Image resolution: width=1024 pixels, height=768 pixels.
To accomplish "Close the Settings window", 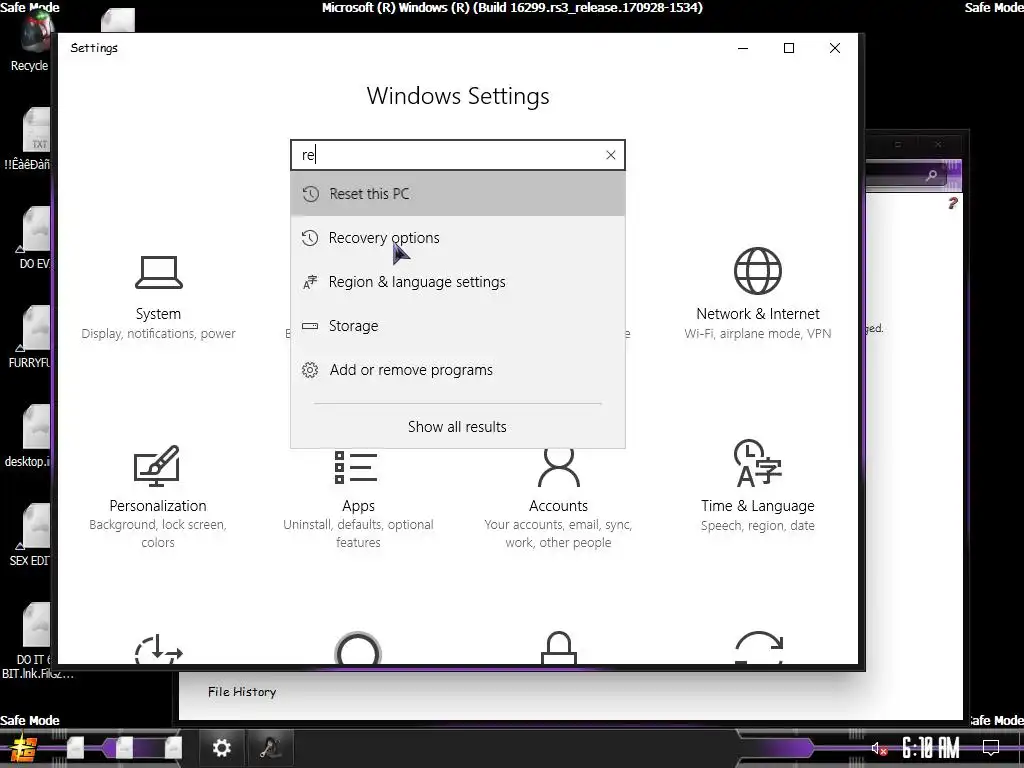I will point(835,48).
